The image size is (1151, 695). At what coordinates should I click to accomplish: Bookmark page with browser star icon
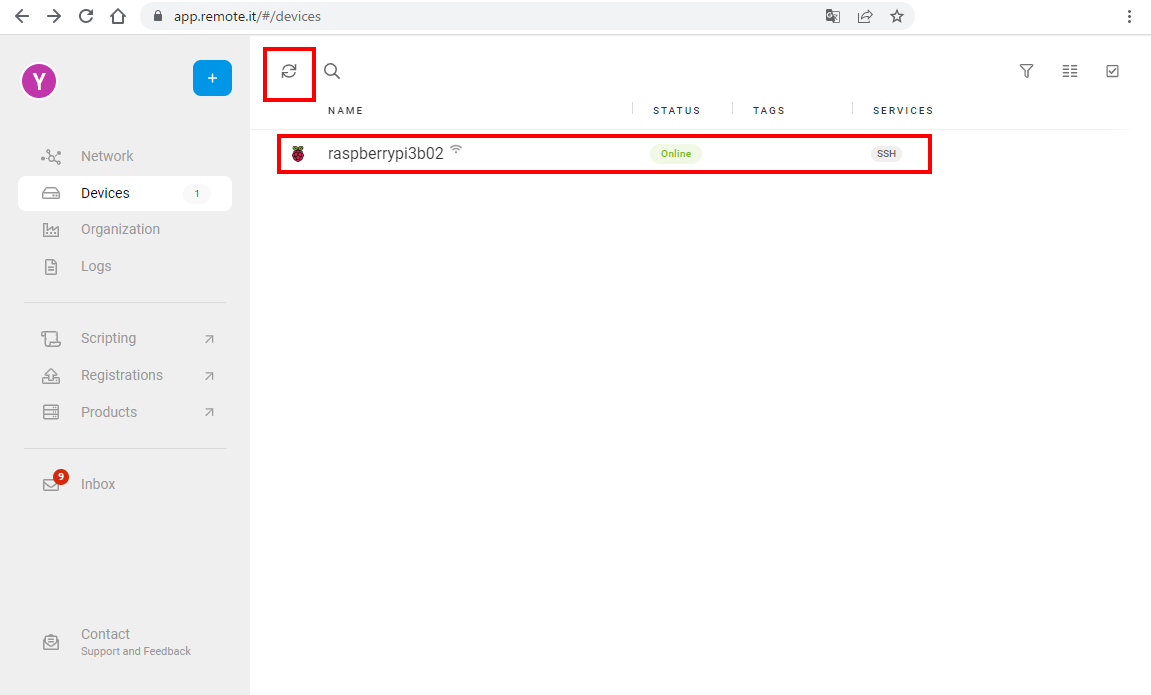(897, 16)
